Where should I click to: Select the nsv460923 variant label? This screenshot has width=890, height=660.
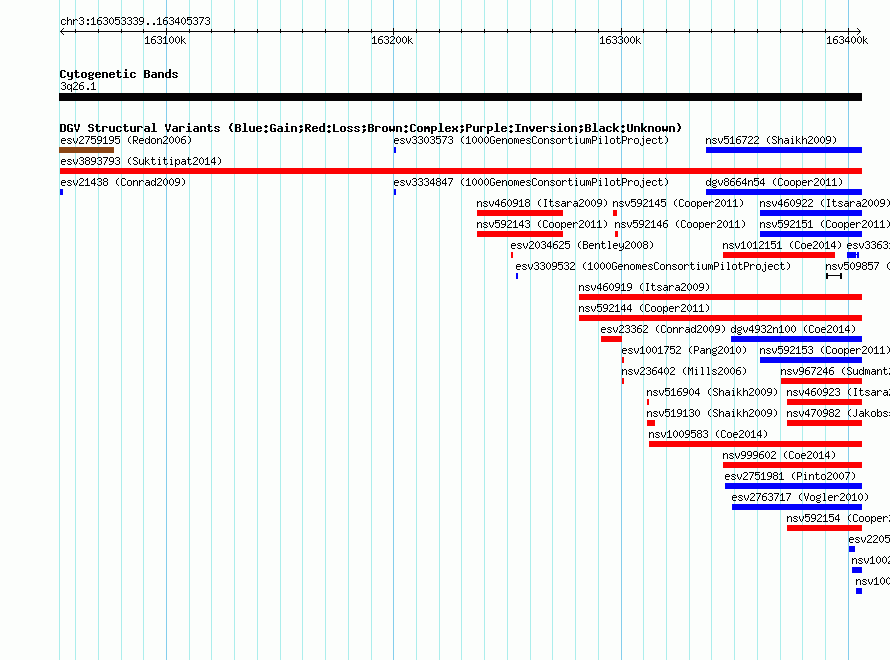(x=838, y=392)
